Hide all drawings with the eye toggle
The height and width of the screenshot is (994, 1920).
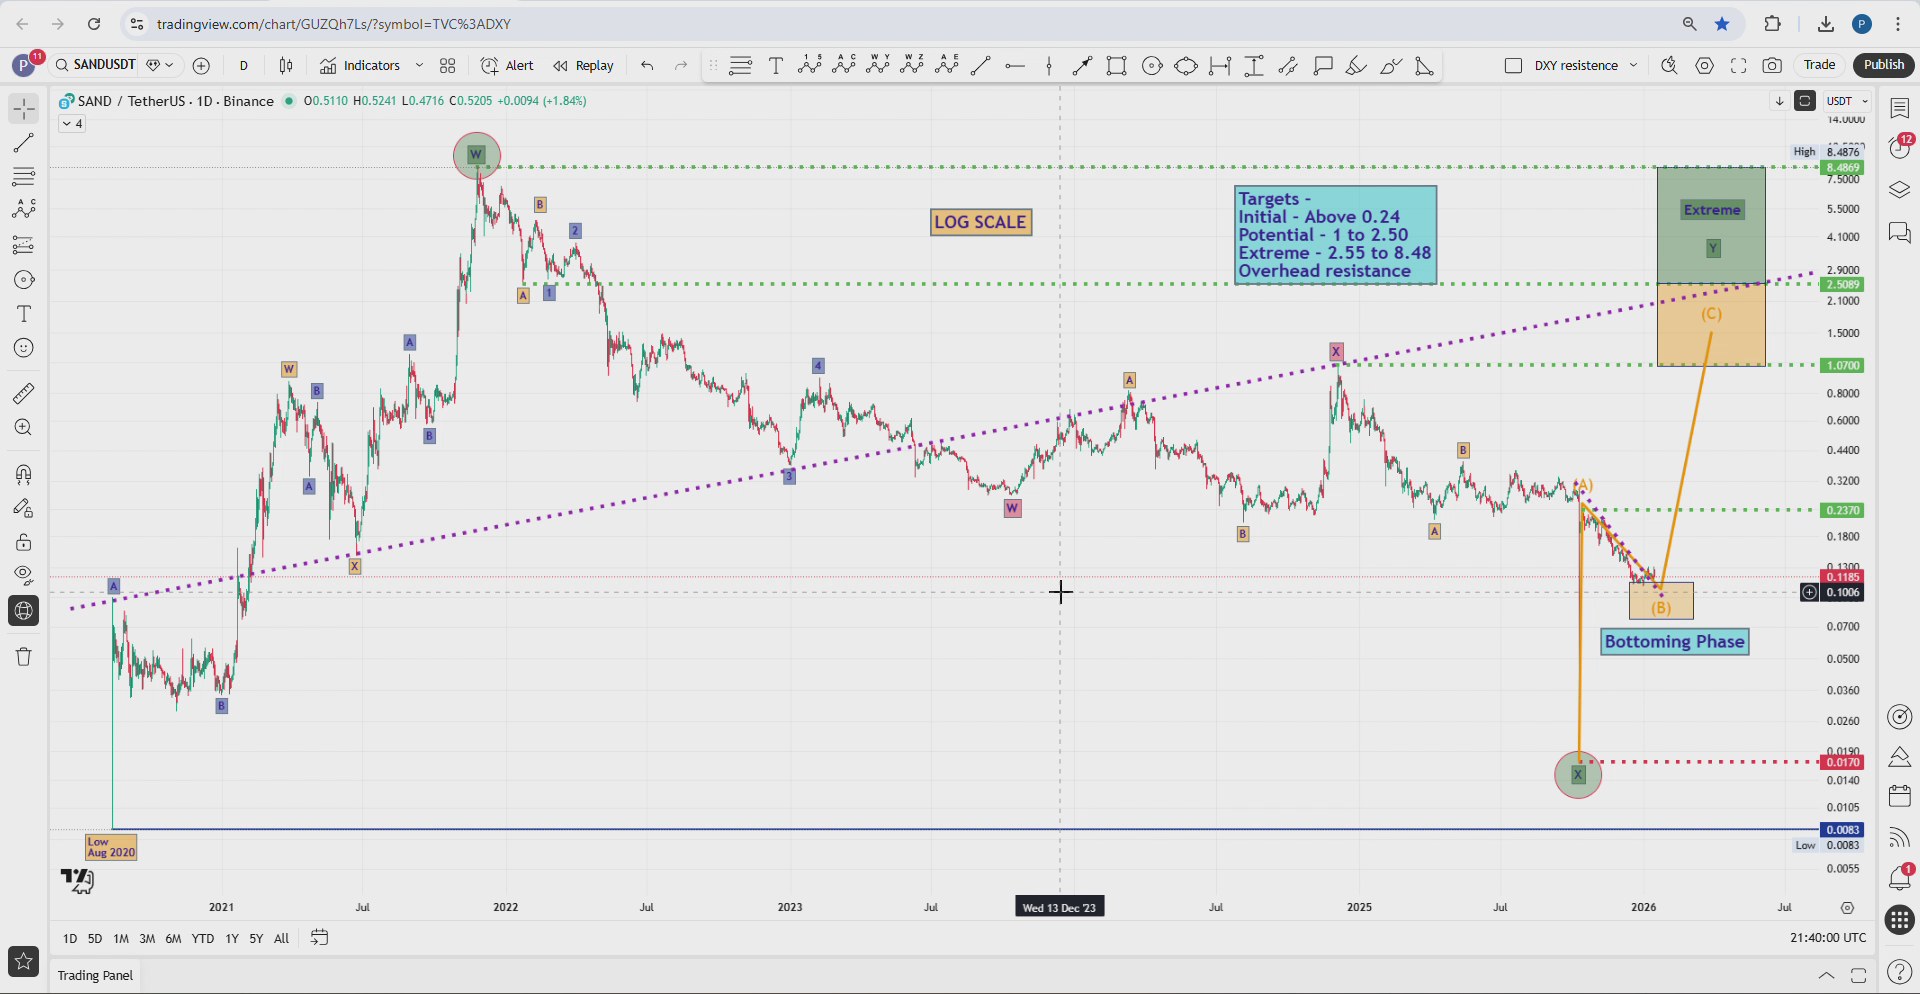(22, 575)
